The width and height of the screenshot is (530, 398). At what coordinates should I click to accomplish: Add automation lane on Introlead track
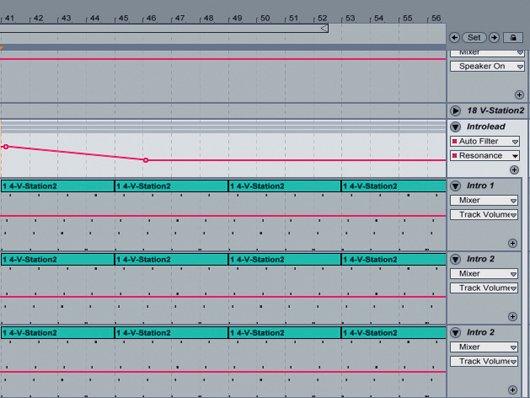514,170
